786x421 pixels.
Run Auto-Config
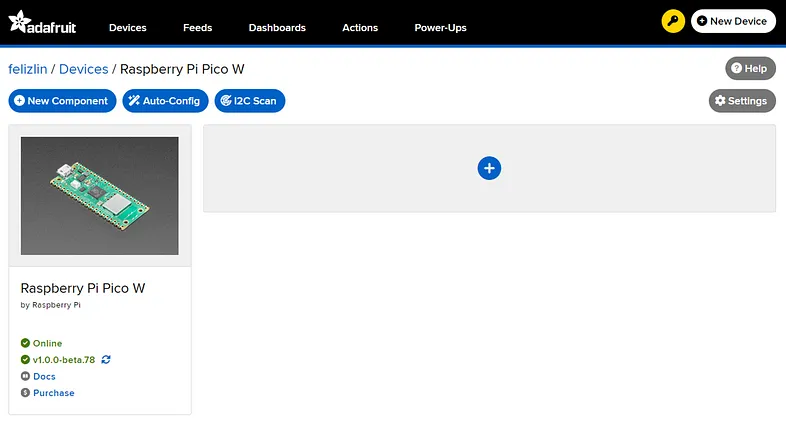165,101
